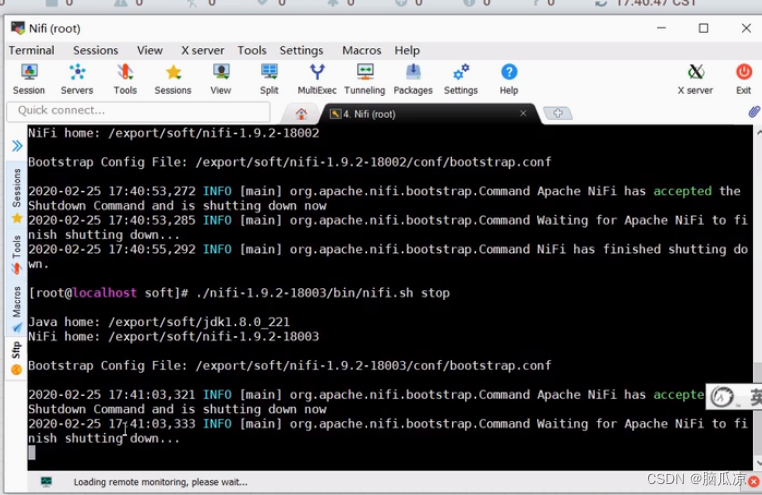Close the Nifi (root) terminal tab

523,113
